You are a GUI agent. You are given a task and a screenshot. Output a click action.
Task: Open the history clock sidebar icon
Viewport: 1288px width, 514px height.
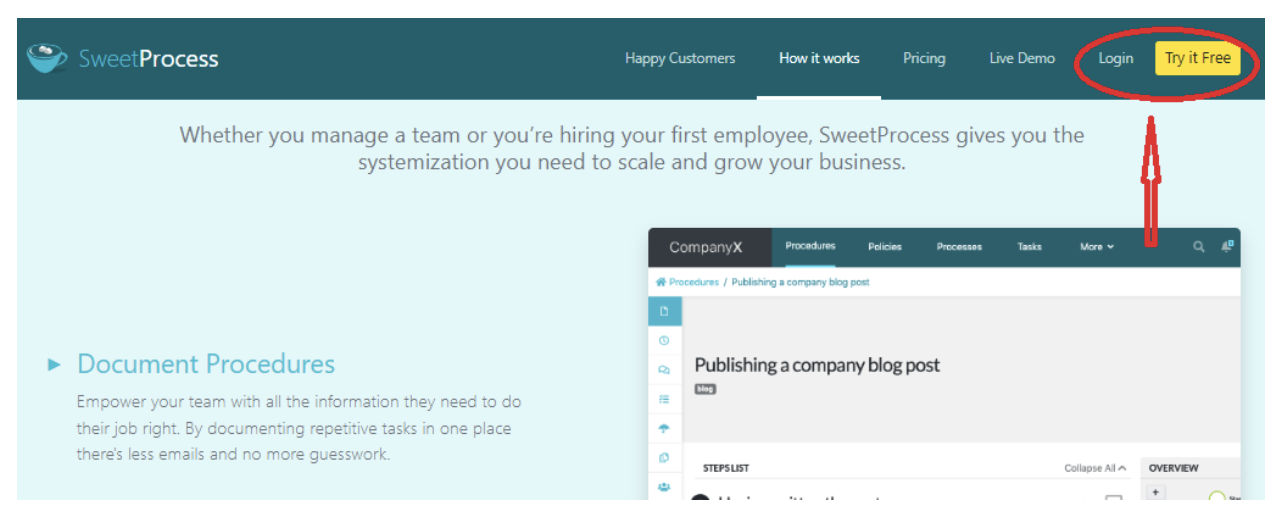click(665, 341)
